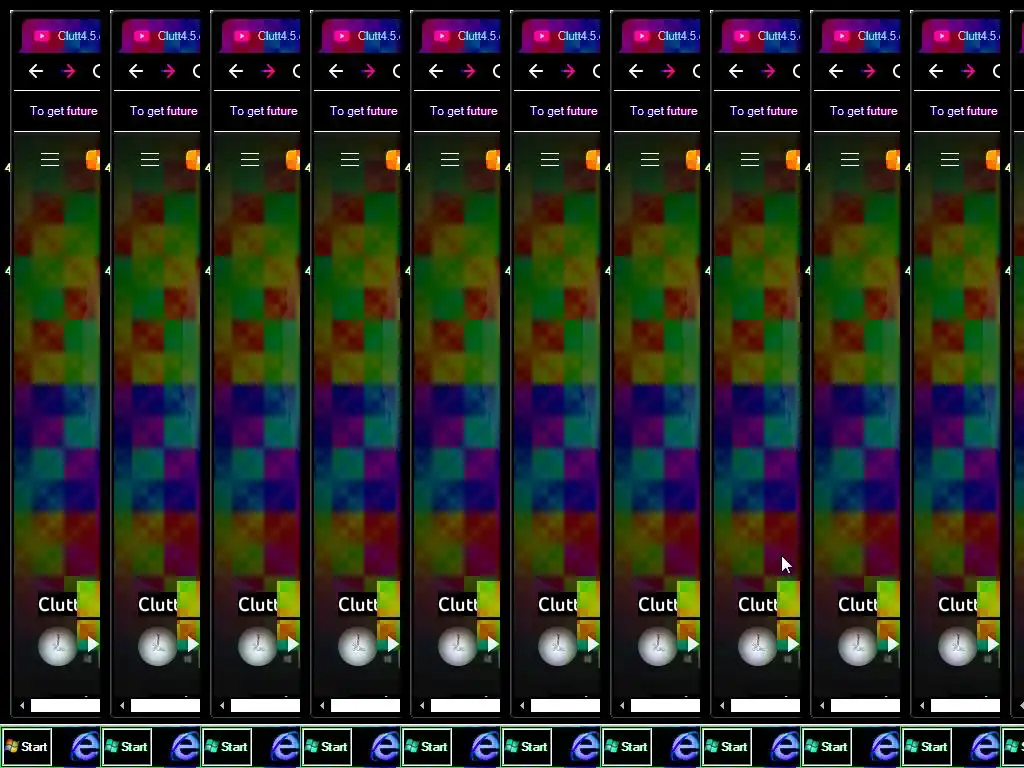Open the second Start button on the taskbar
The height and width of the screenshot is (768, 1024).
point(127,746)
